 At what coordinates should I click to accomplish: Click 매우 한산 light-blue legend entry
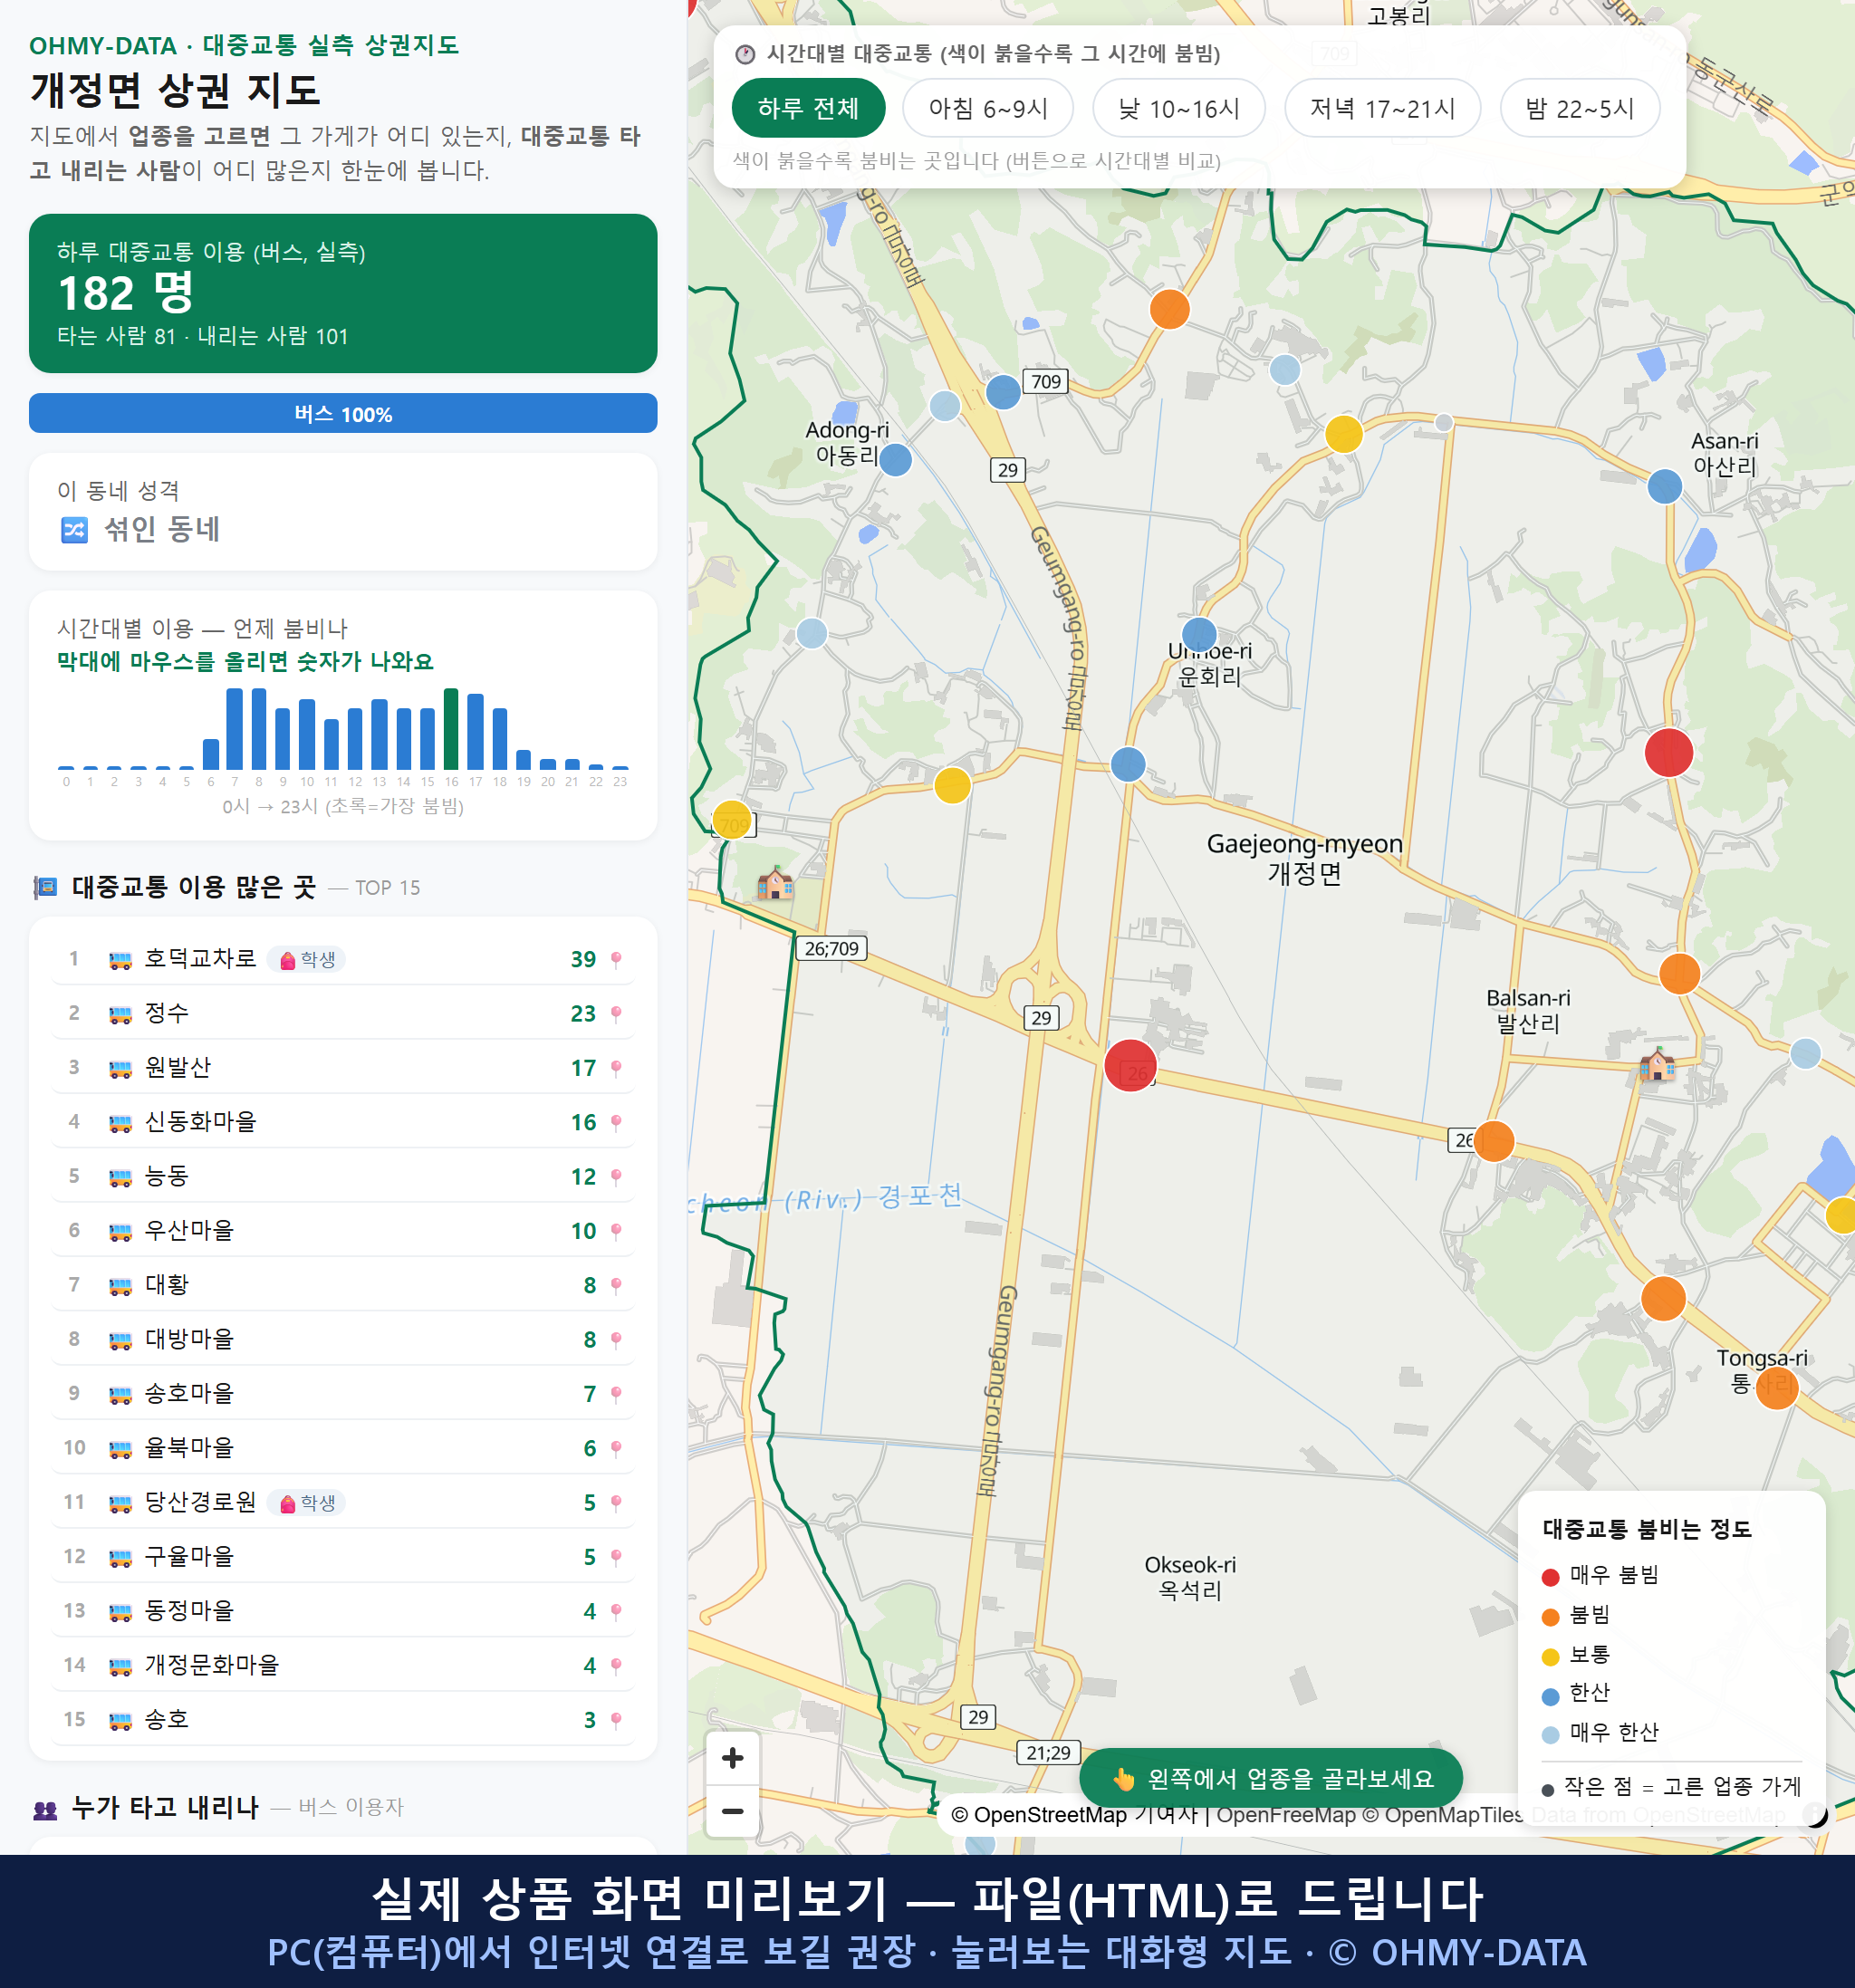pos(1600,1733)
